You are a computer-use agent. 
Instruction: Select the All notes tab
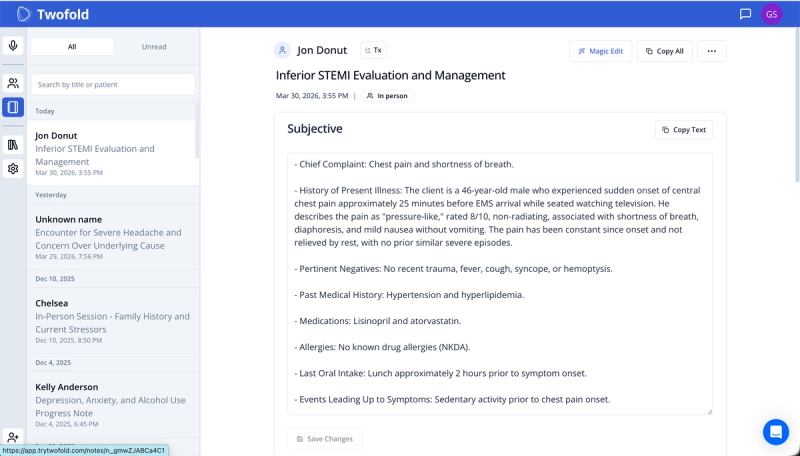point(72,47)
